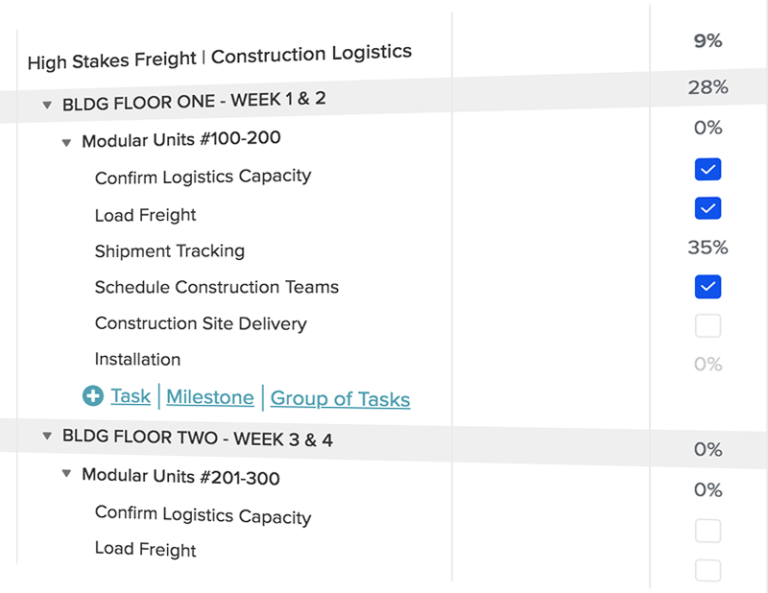Check Load Freight under Units #201-300
Screen dimensions: 768x593
tap(708, 570)
